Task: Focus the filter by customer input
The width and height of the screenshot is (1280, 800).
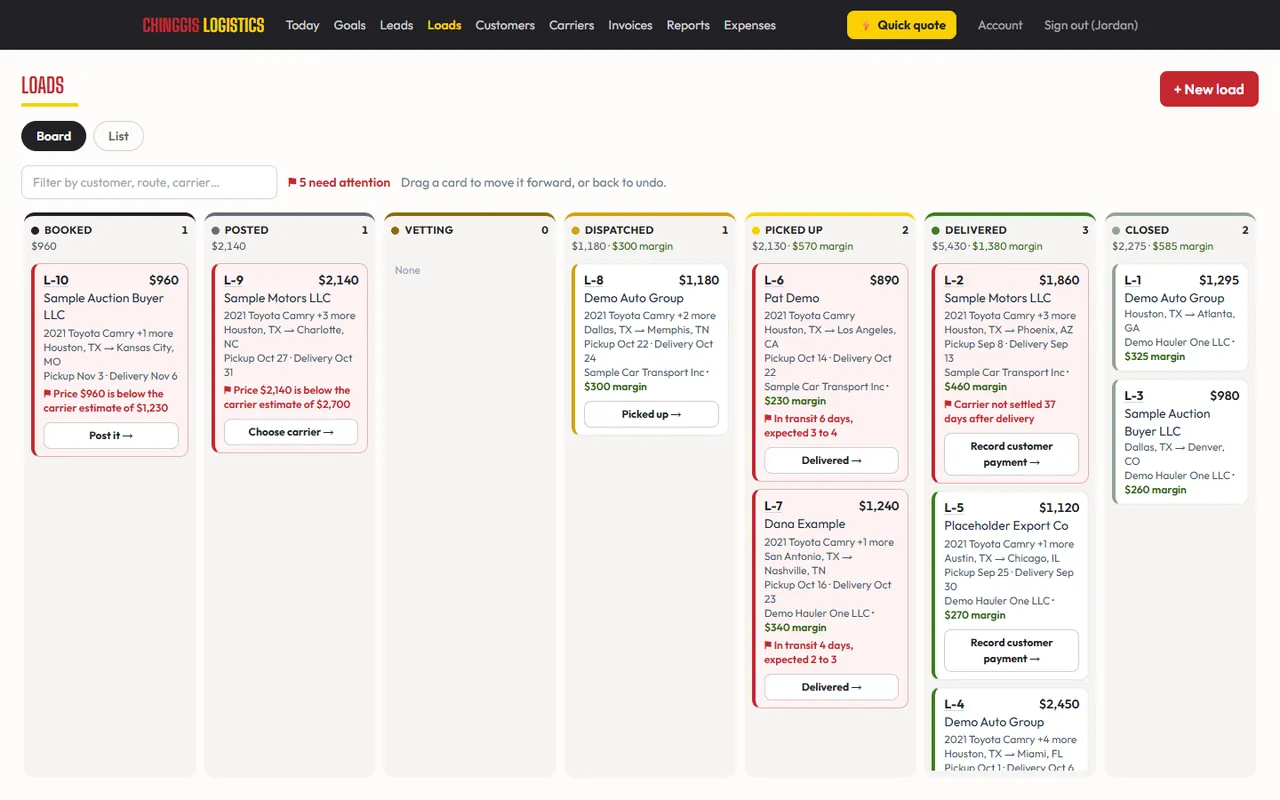Action: (149, 182)
